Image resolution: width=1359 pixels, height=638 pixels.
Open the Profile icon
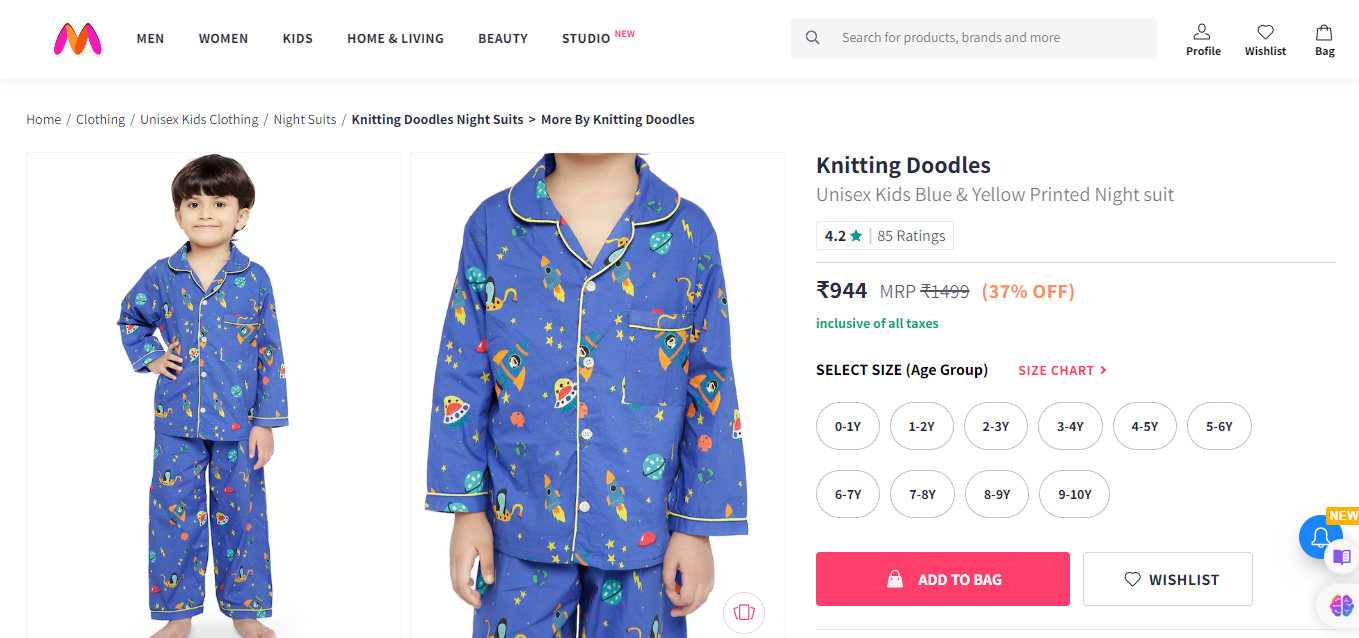[1203, 33]
